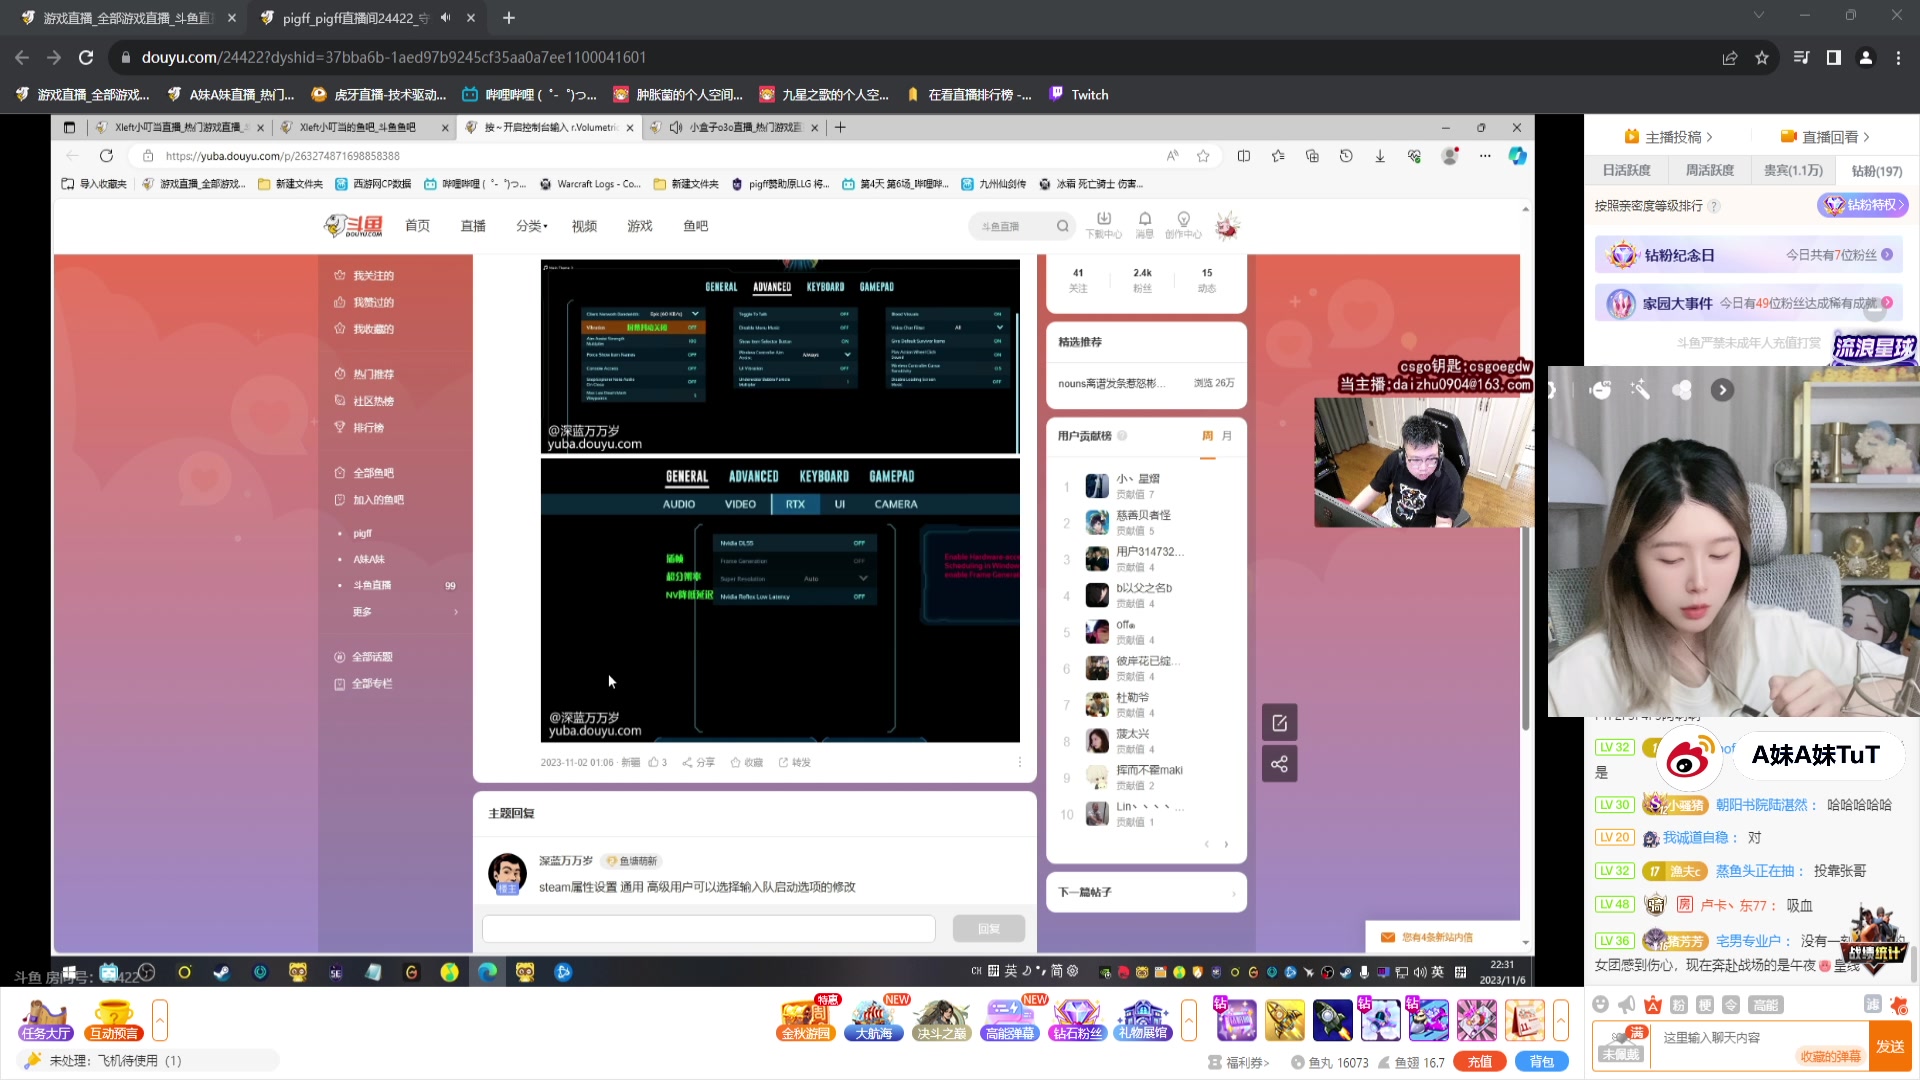The height and width of the screenshot is (1080, 1920).
Task: Open Chrome three-dot menu
Action: pos(1898,58)
